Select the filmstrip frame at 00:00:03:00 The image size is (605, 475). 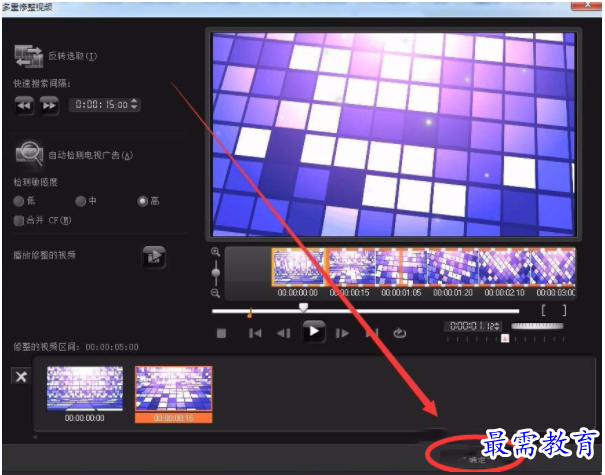tap(553, 267)
